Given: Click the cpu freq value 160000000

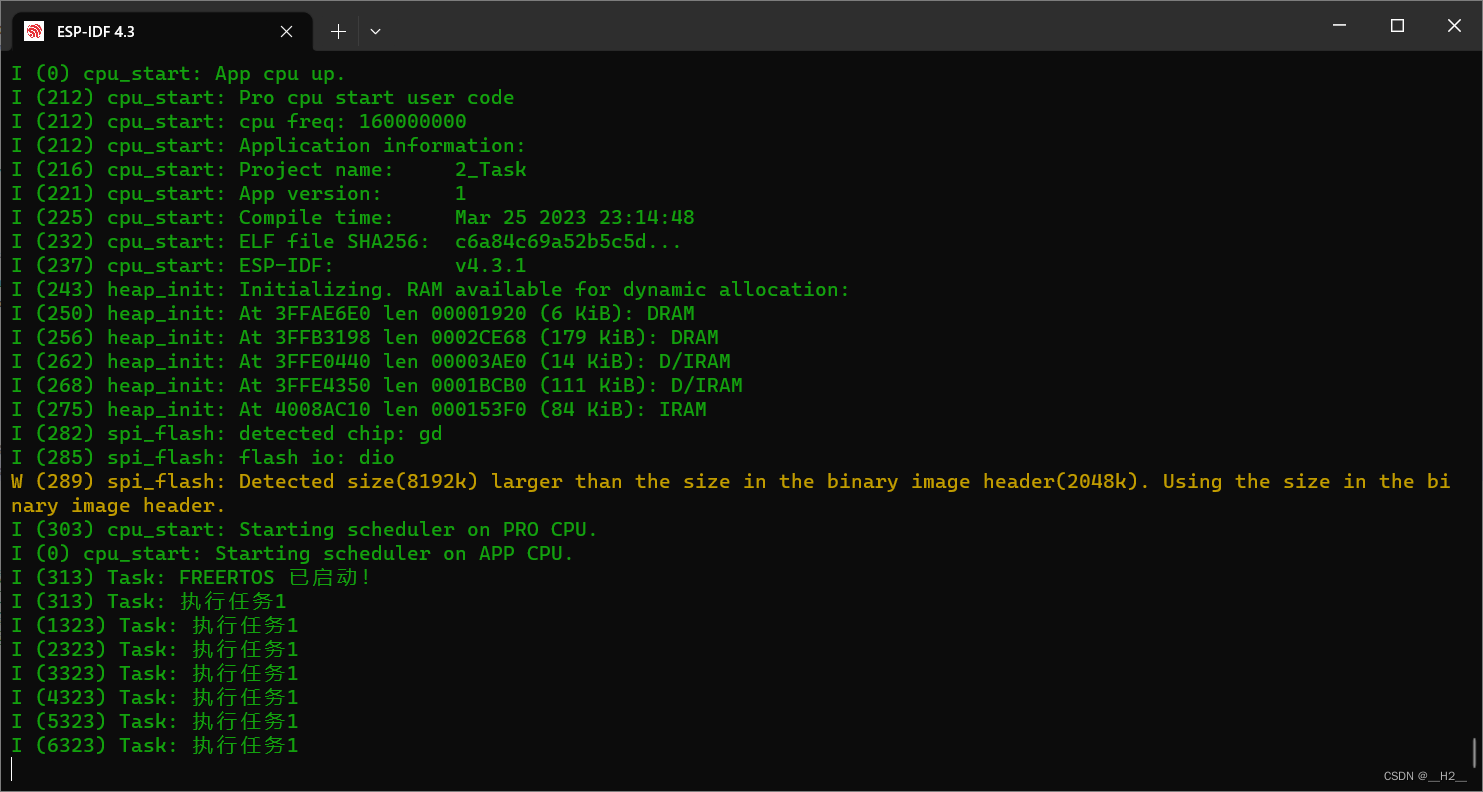Looking at the screenshot, I should pos(412,122).
